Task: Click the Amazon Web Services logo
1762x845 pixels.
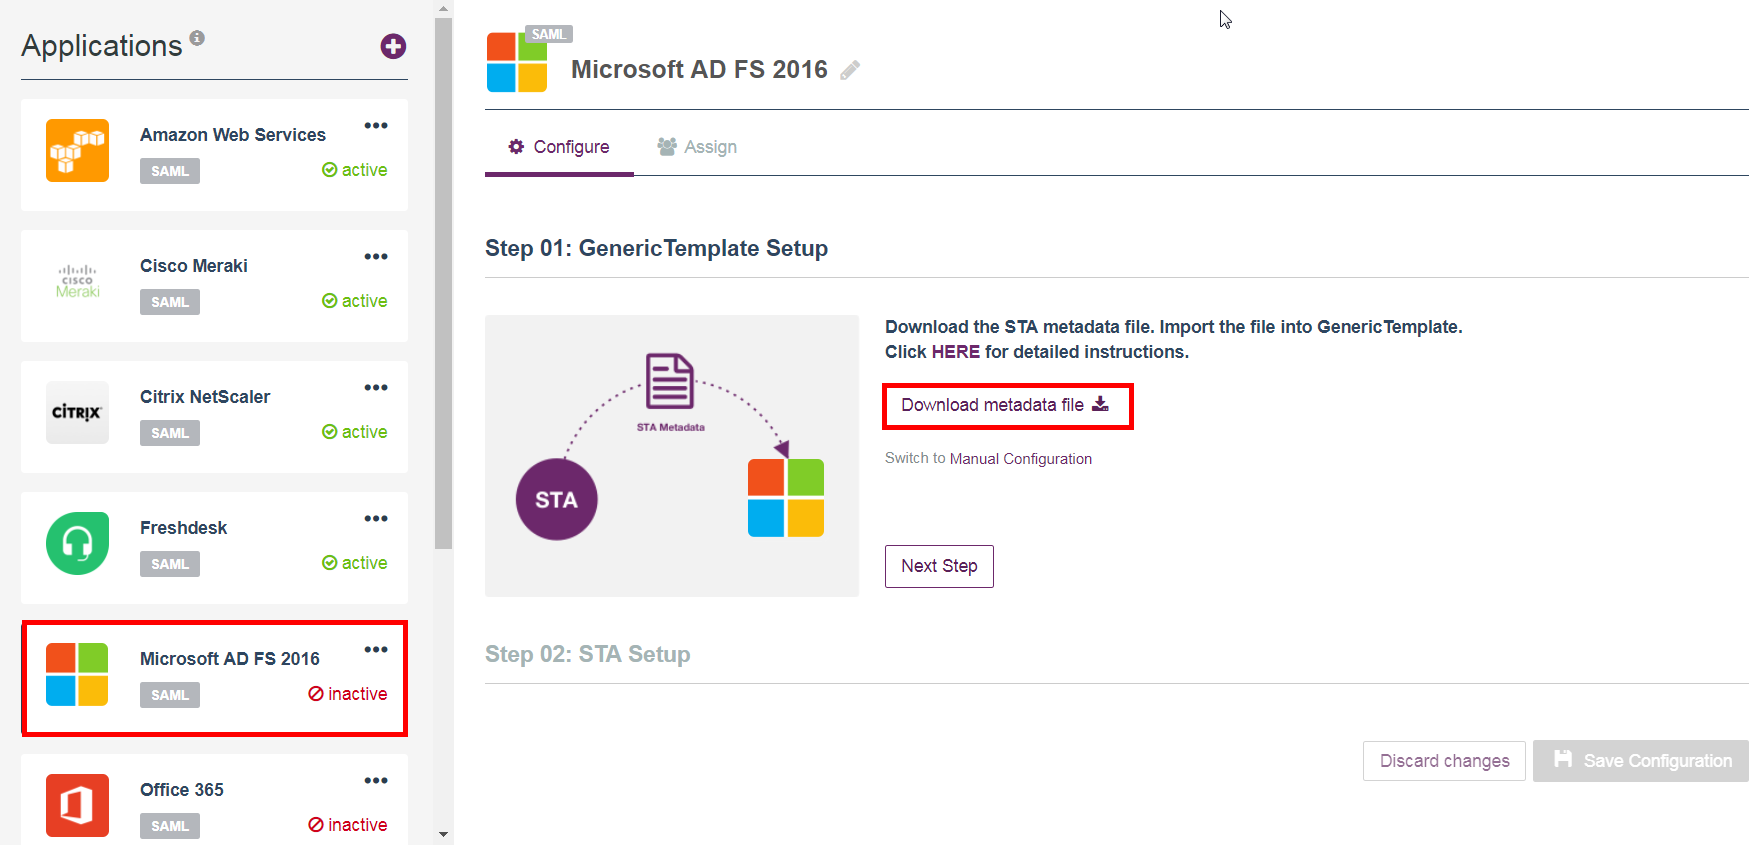Action: (x=77, y=151)
